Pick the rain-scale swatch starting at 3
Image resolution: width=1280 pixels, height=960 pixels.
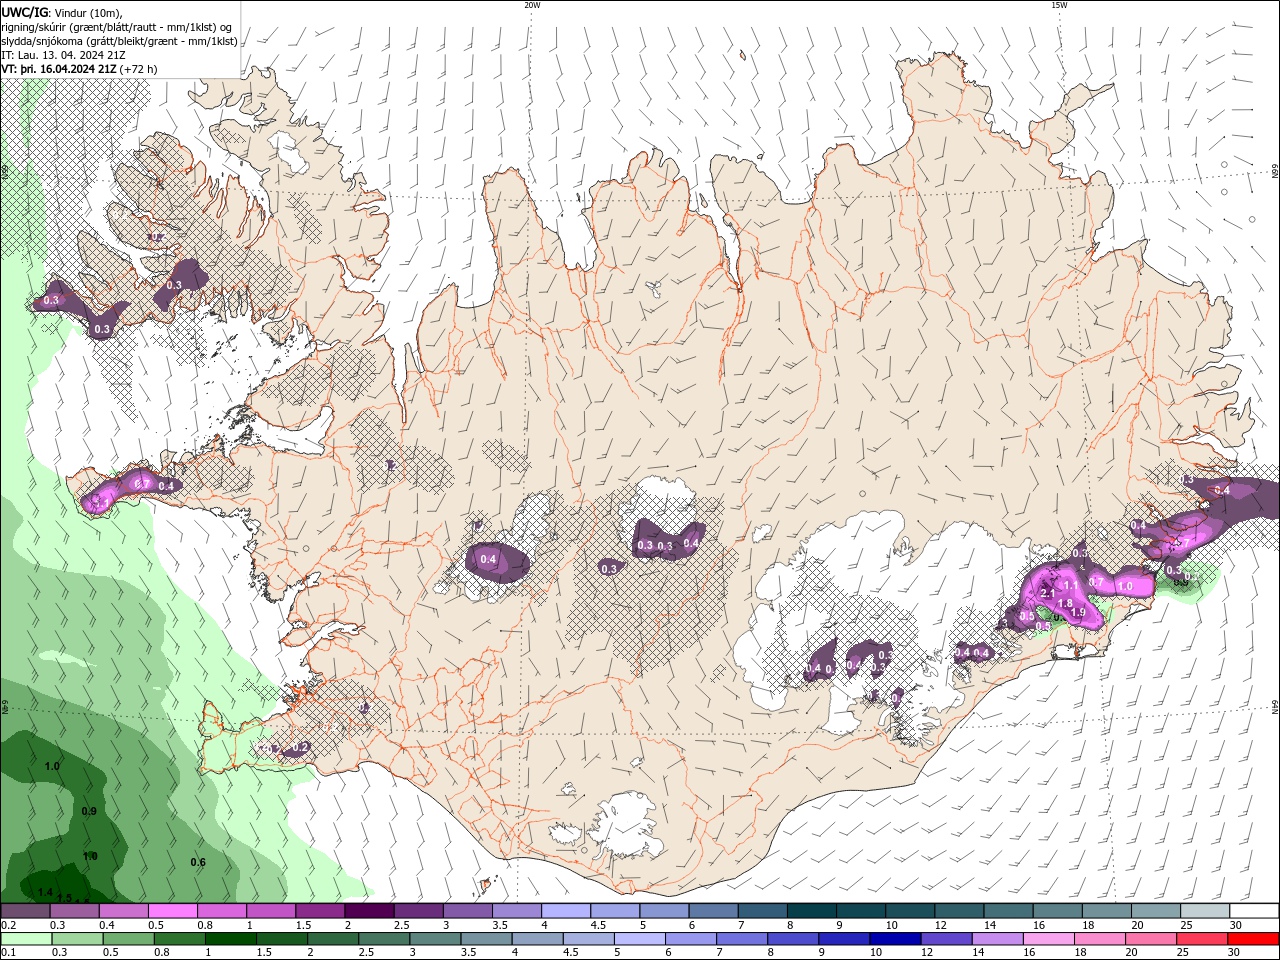point(434,939)
